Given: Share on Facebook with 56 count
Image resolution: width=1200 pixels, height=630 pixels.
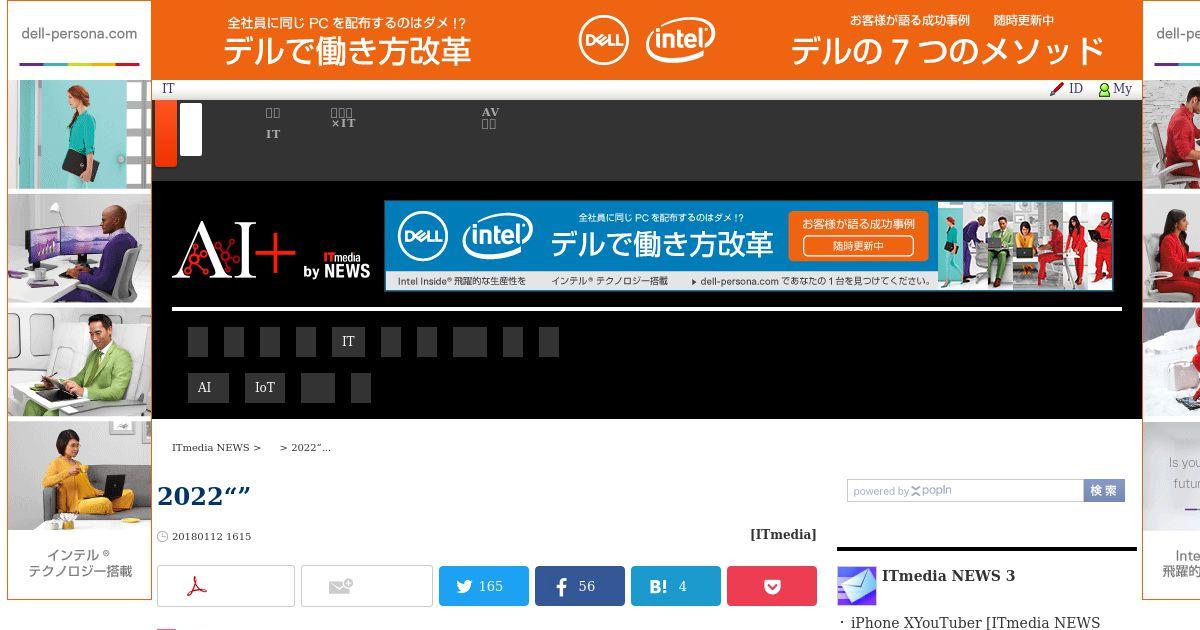Looking at the screenshot, I should (x=580, y=586).
